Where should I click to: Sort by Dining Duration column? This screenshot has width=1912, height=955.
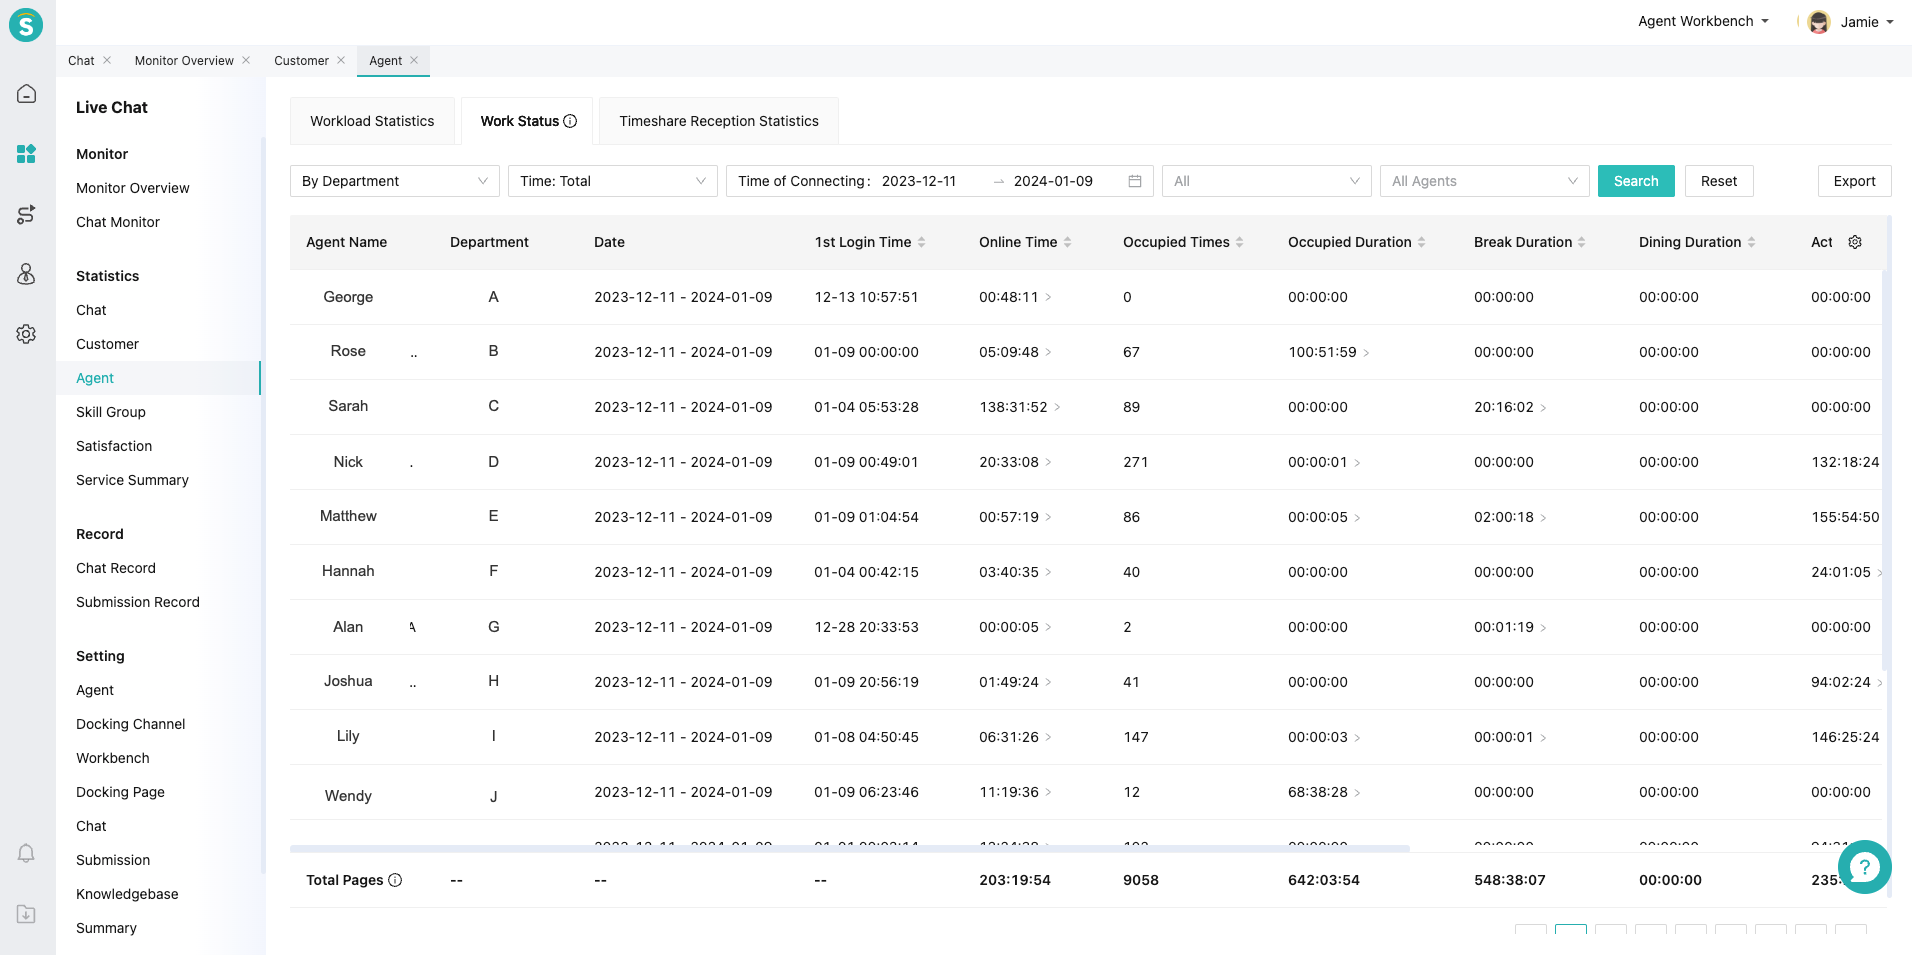coord(1751,242)
